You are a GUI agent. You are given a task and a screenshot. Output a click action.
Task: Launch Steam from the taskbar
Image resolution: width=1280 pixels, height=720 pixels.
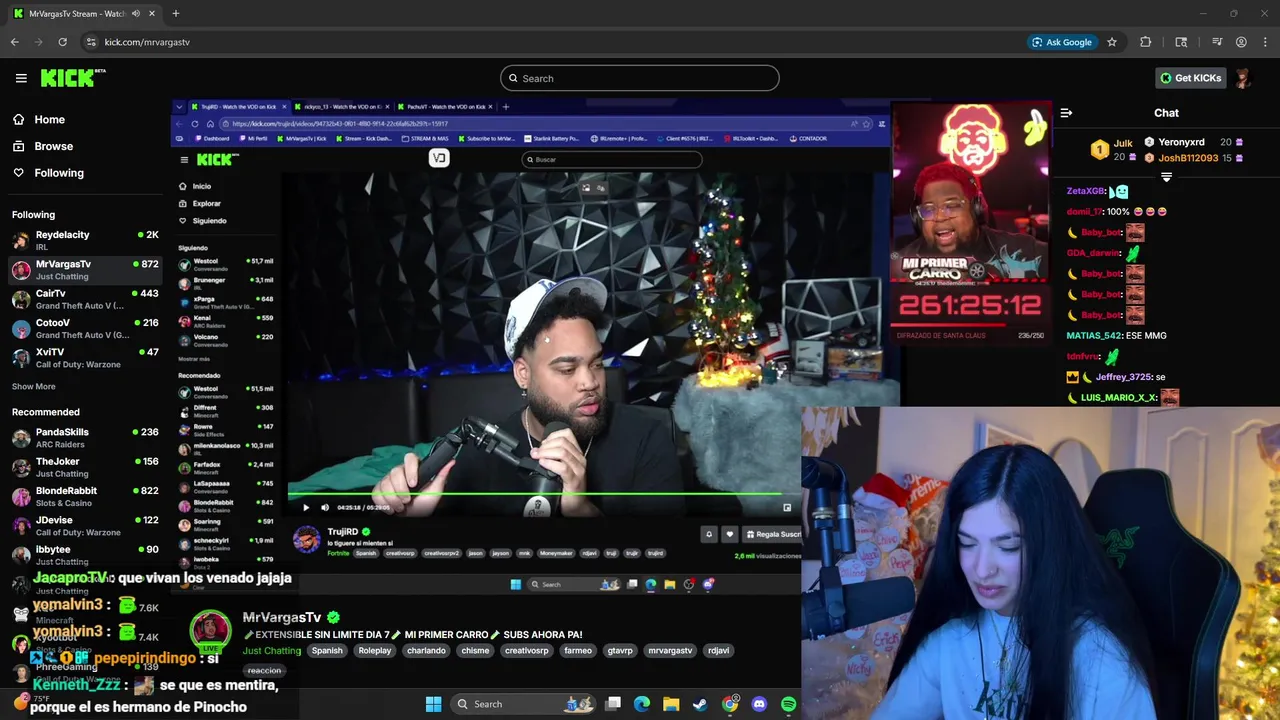pos(700,704)
